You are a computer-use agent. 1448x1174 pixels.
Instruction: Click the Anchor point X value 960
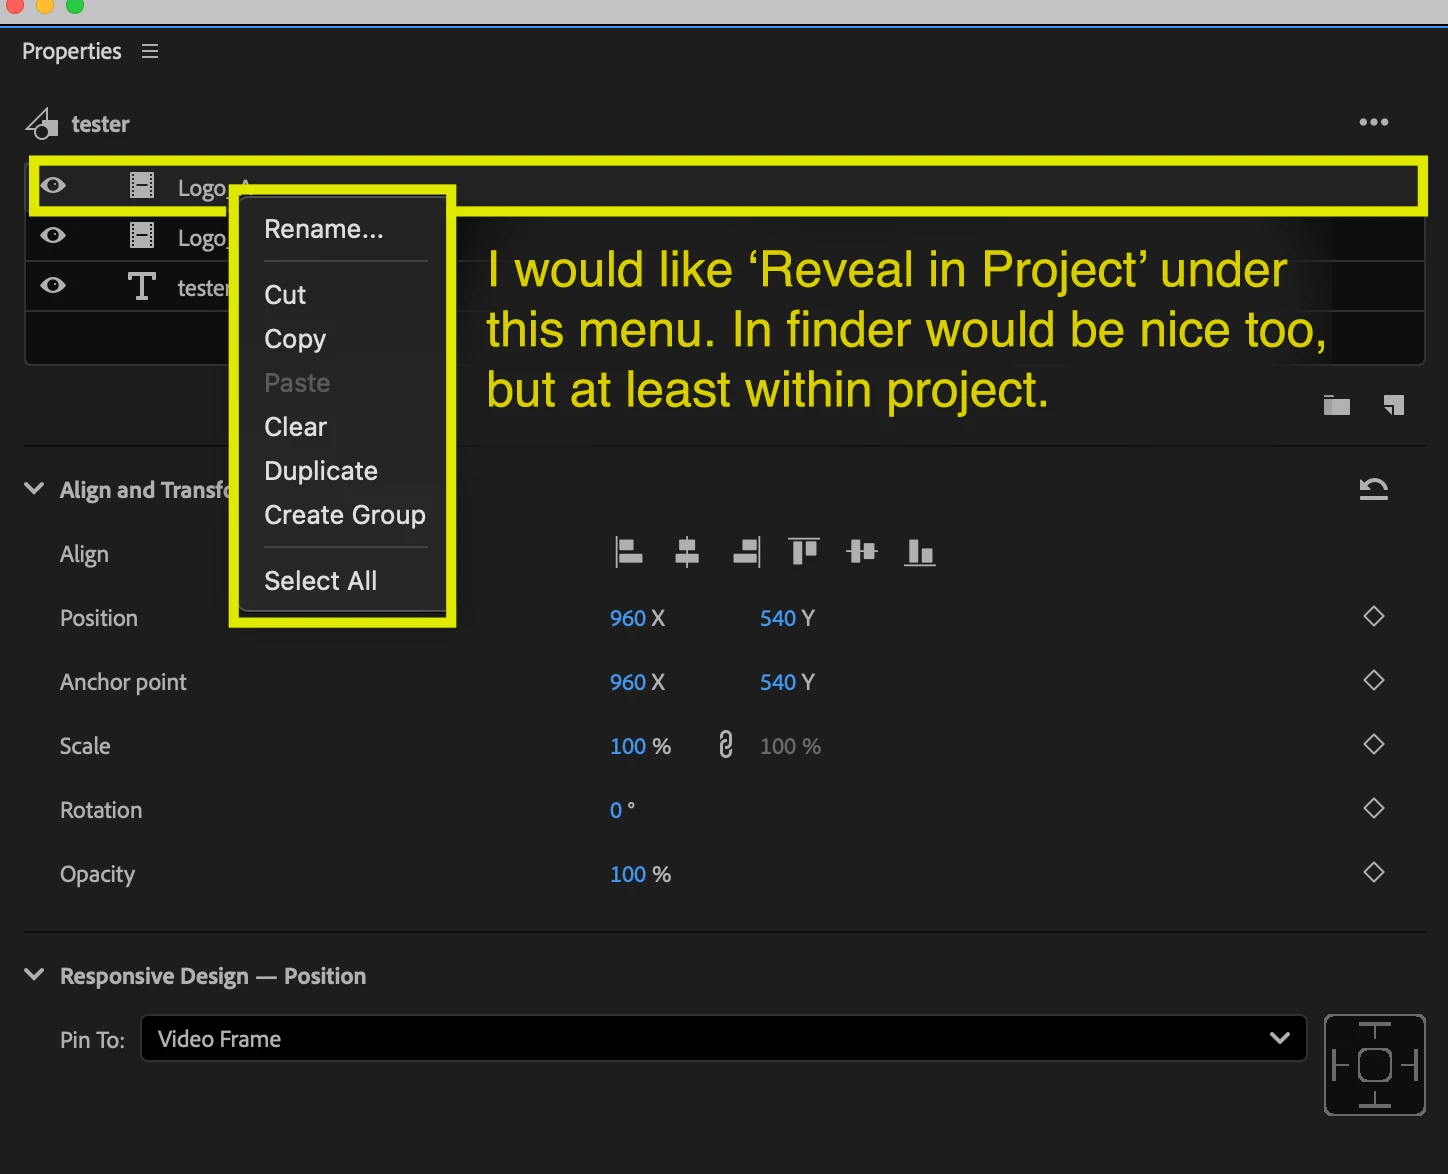628,682
